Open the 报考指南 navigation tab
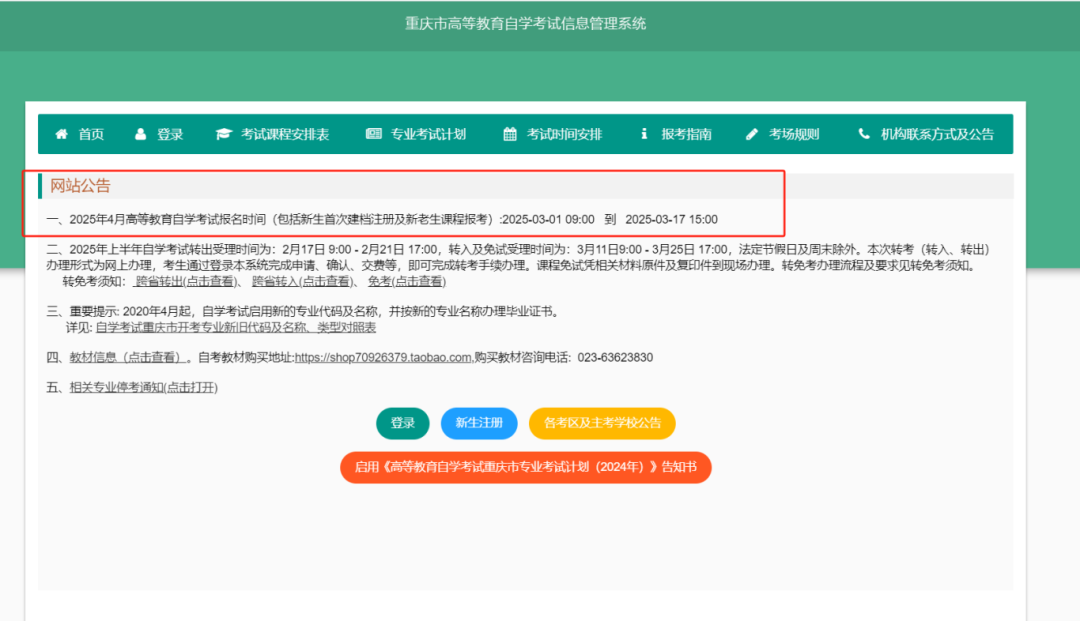 tap(686, 133)
